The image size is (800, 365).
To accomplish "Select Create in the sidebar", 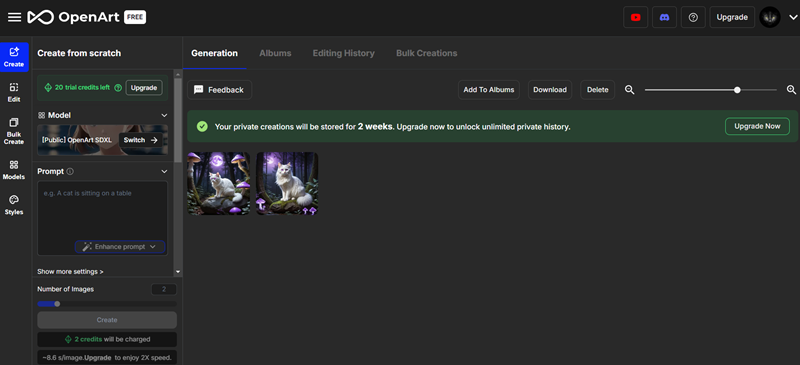I will (14, 57).
